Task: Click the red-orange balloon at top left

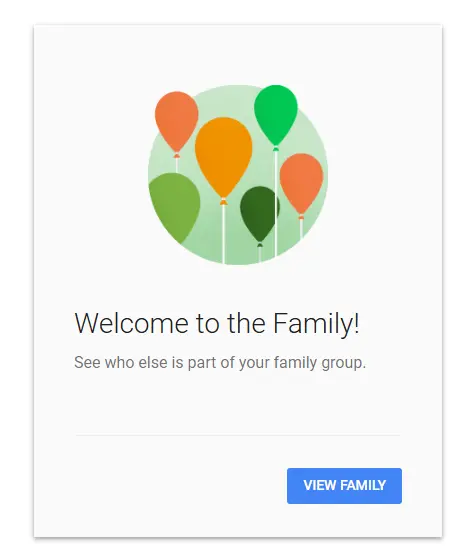Action: tap(176, 121)
